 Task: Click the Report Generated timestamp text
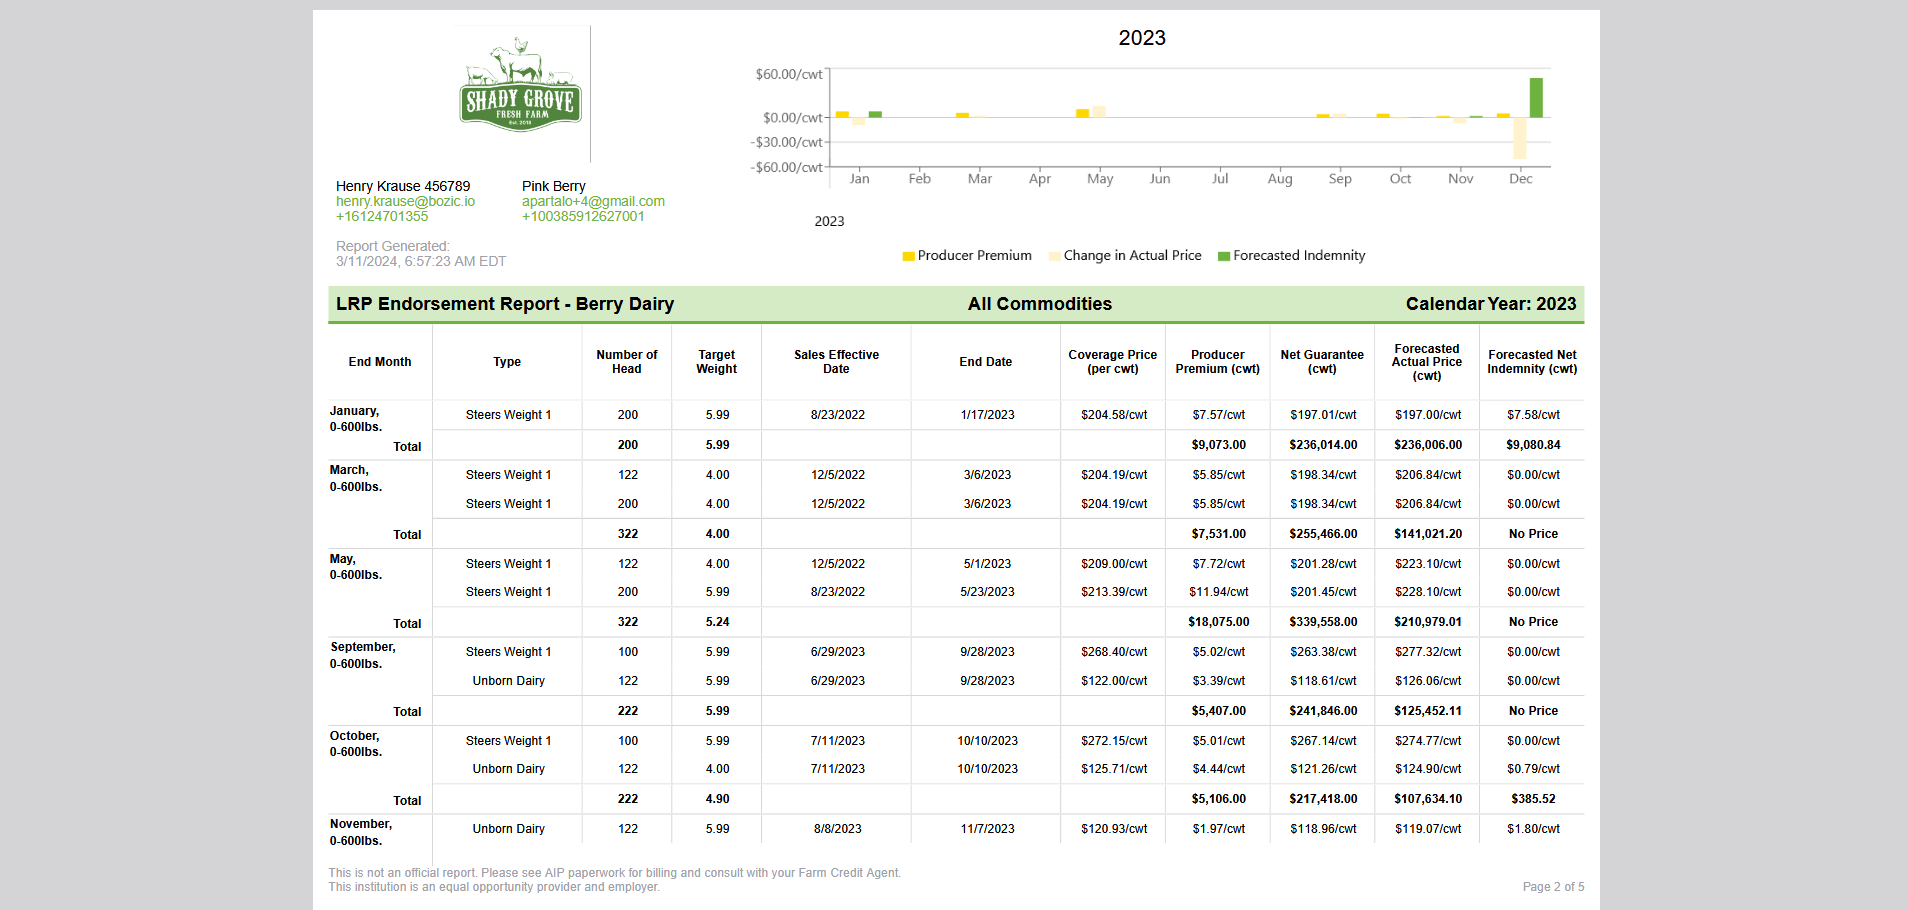pos(421,254)
